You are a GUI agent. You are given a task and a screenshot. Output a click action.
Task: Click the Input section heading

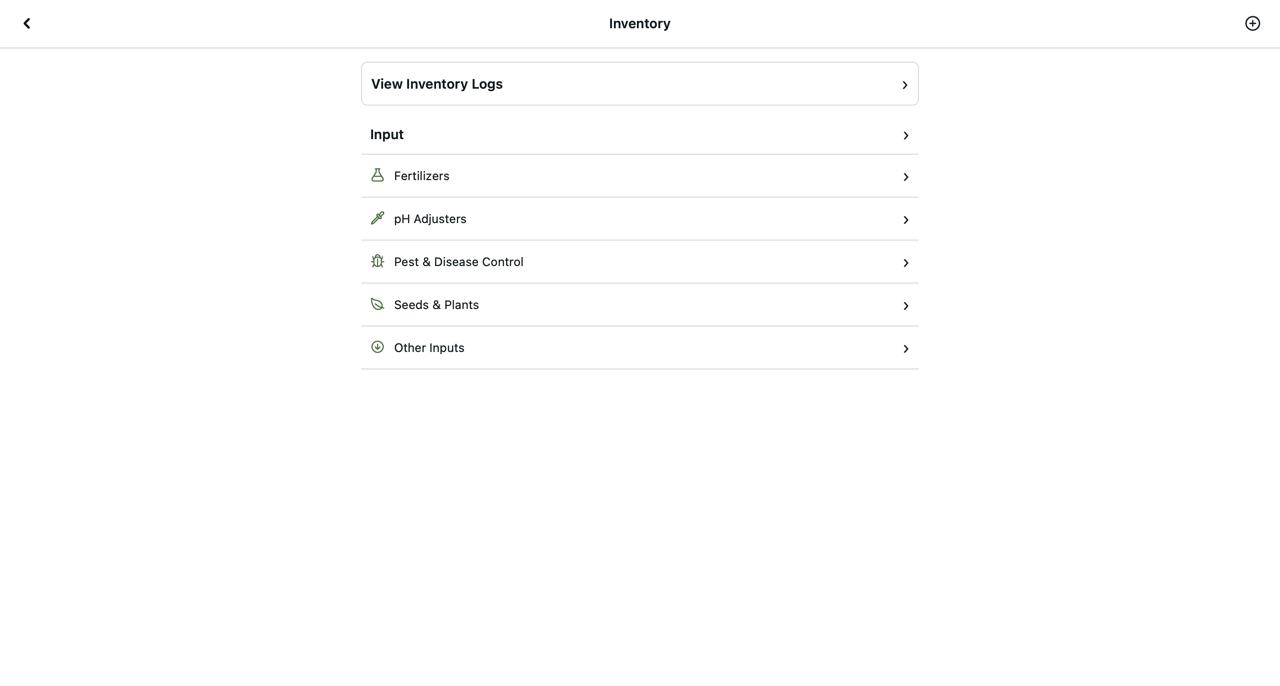(387, 134)
